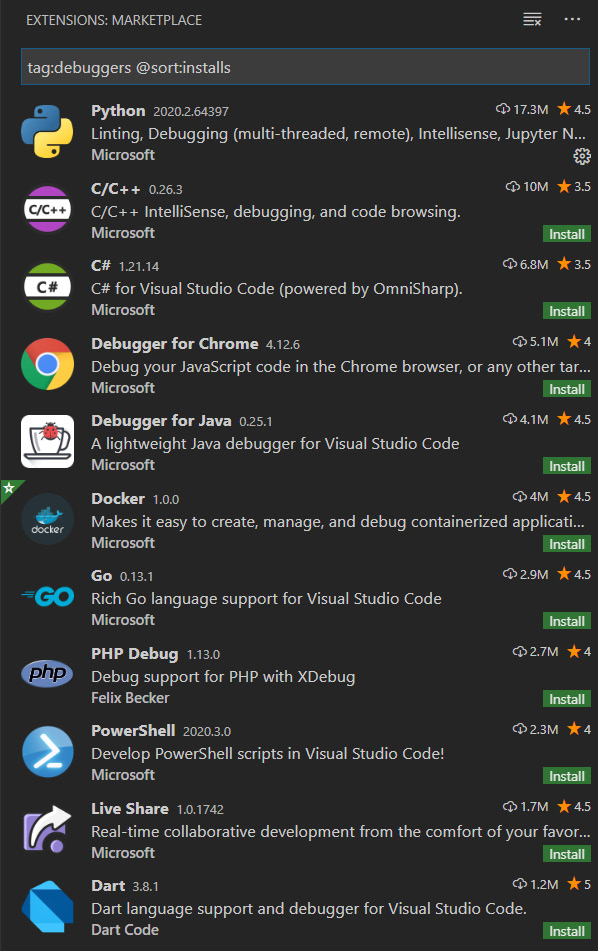Install the C/C++ extension
Screen dimensions: 598x951
[567, 233]
